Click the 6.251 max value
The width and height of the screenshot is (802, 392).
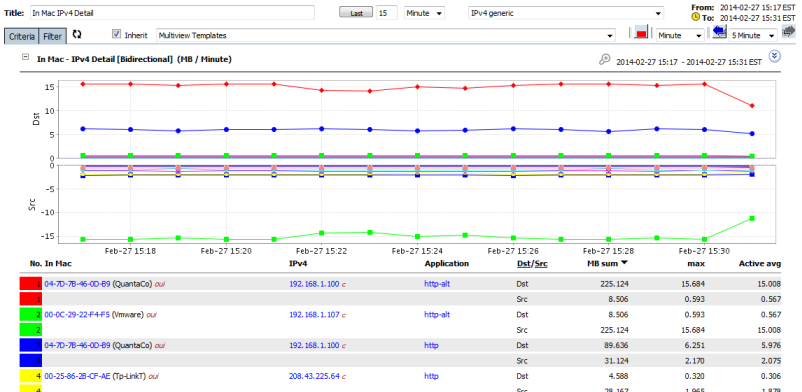click(x=695, y=345)
